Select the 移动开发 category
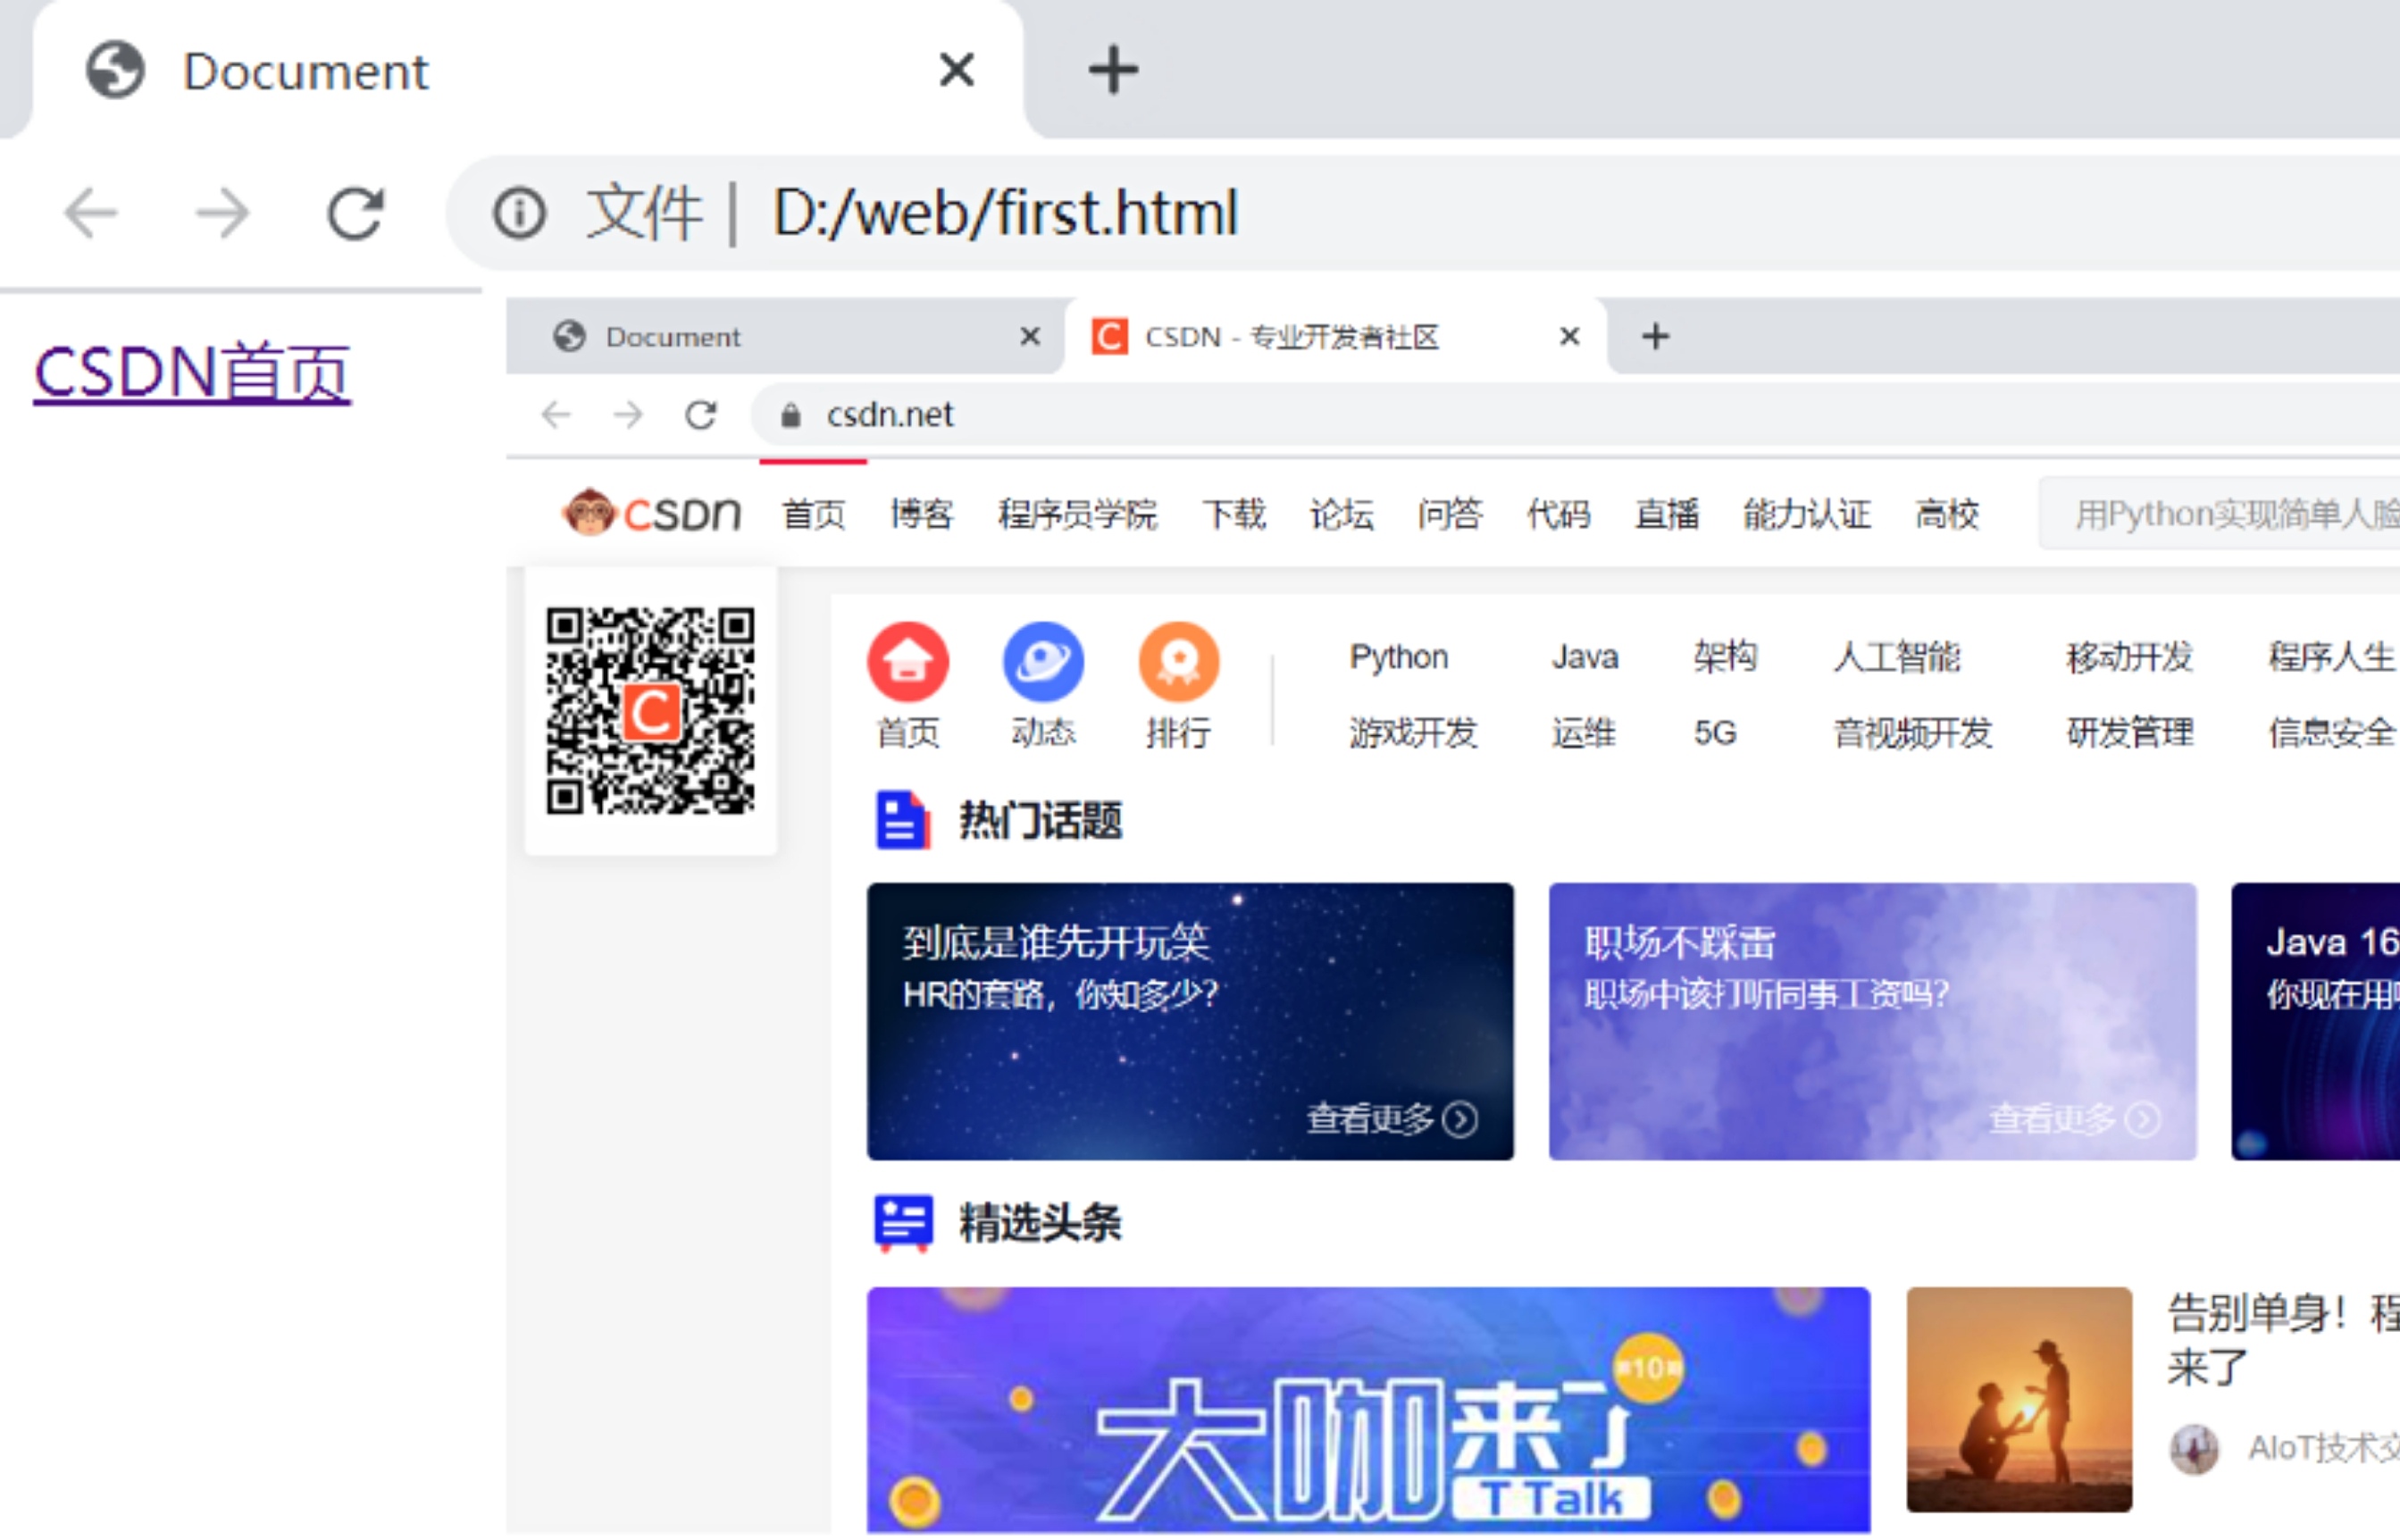Screen dimensions: 2400x1540 (2130, 657)
